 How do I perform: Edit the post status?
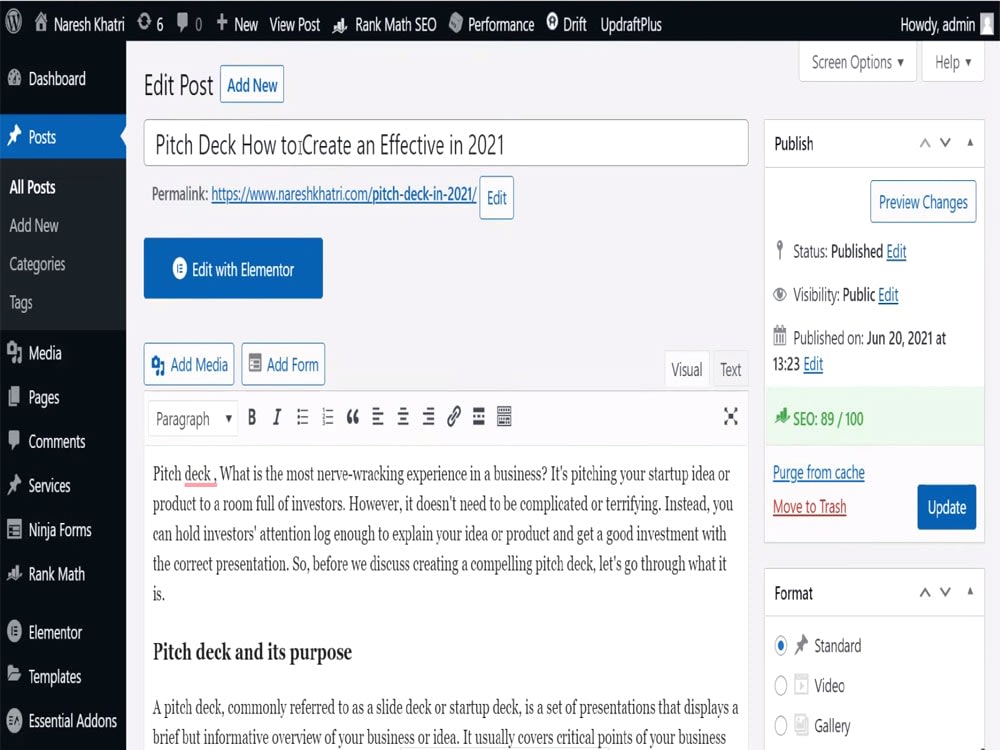click(x=896, y=251)
